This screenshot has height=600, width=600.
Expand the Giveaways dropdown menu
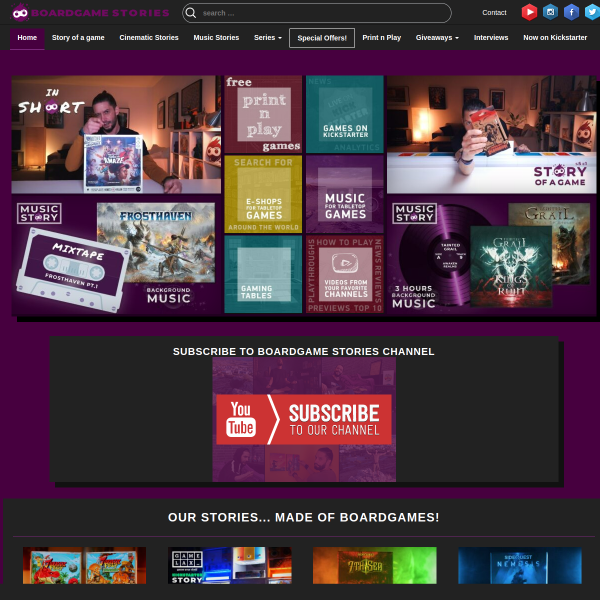pos(437,38)
